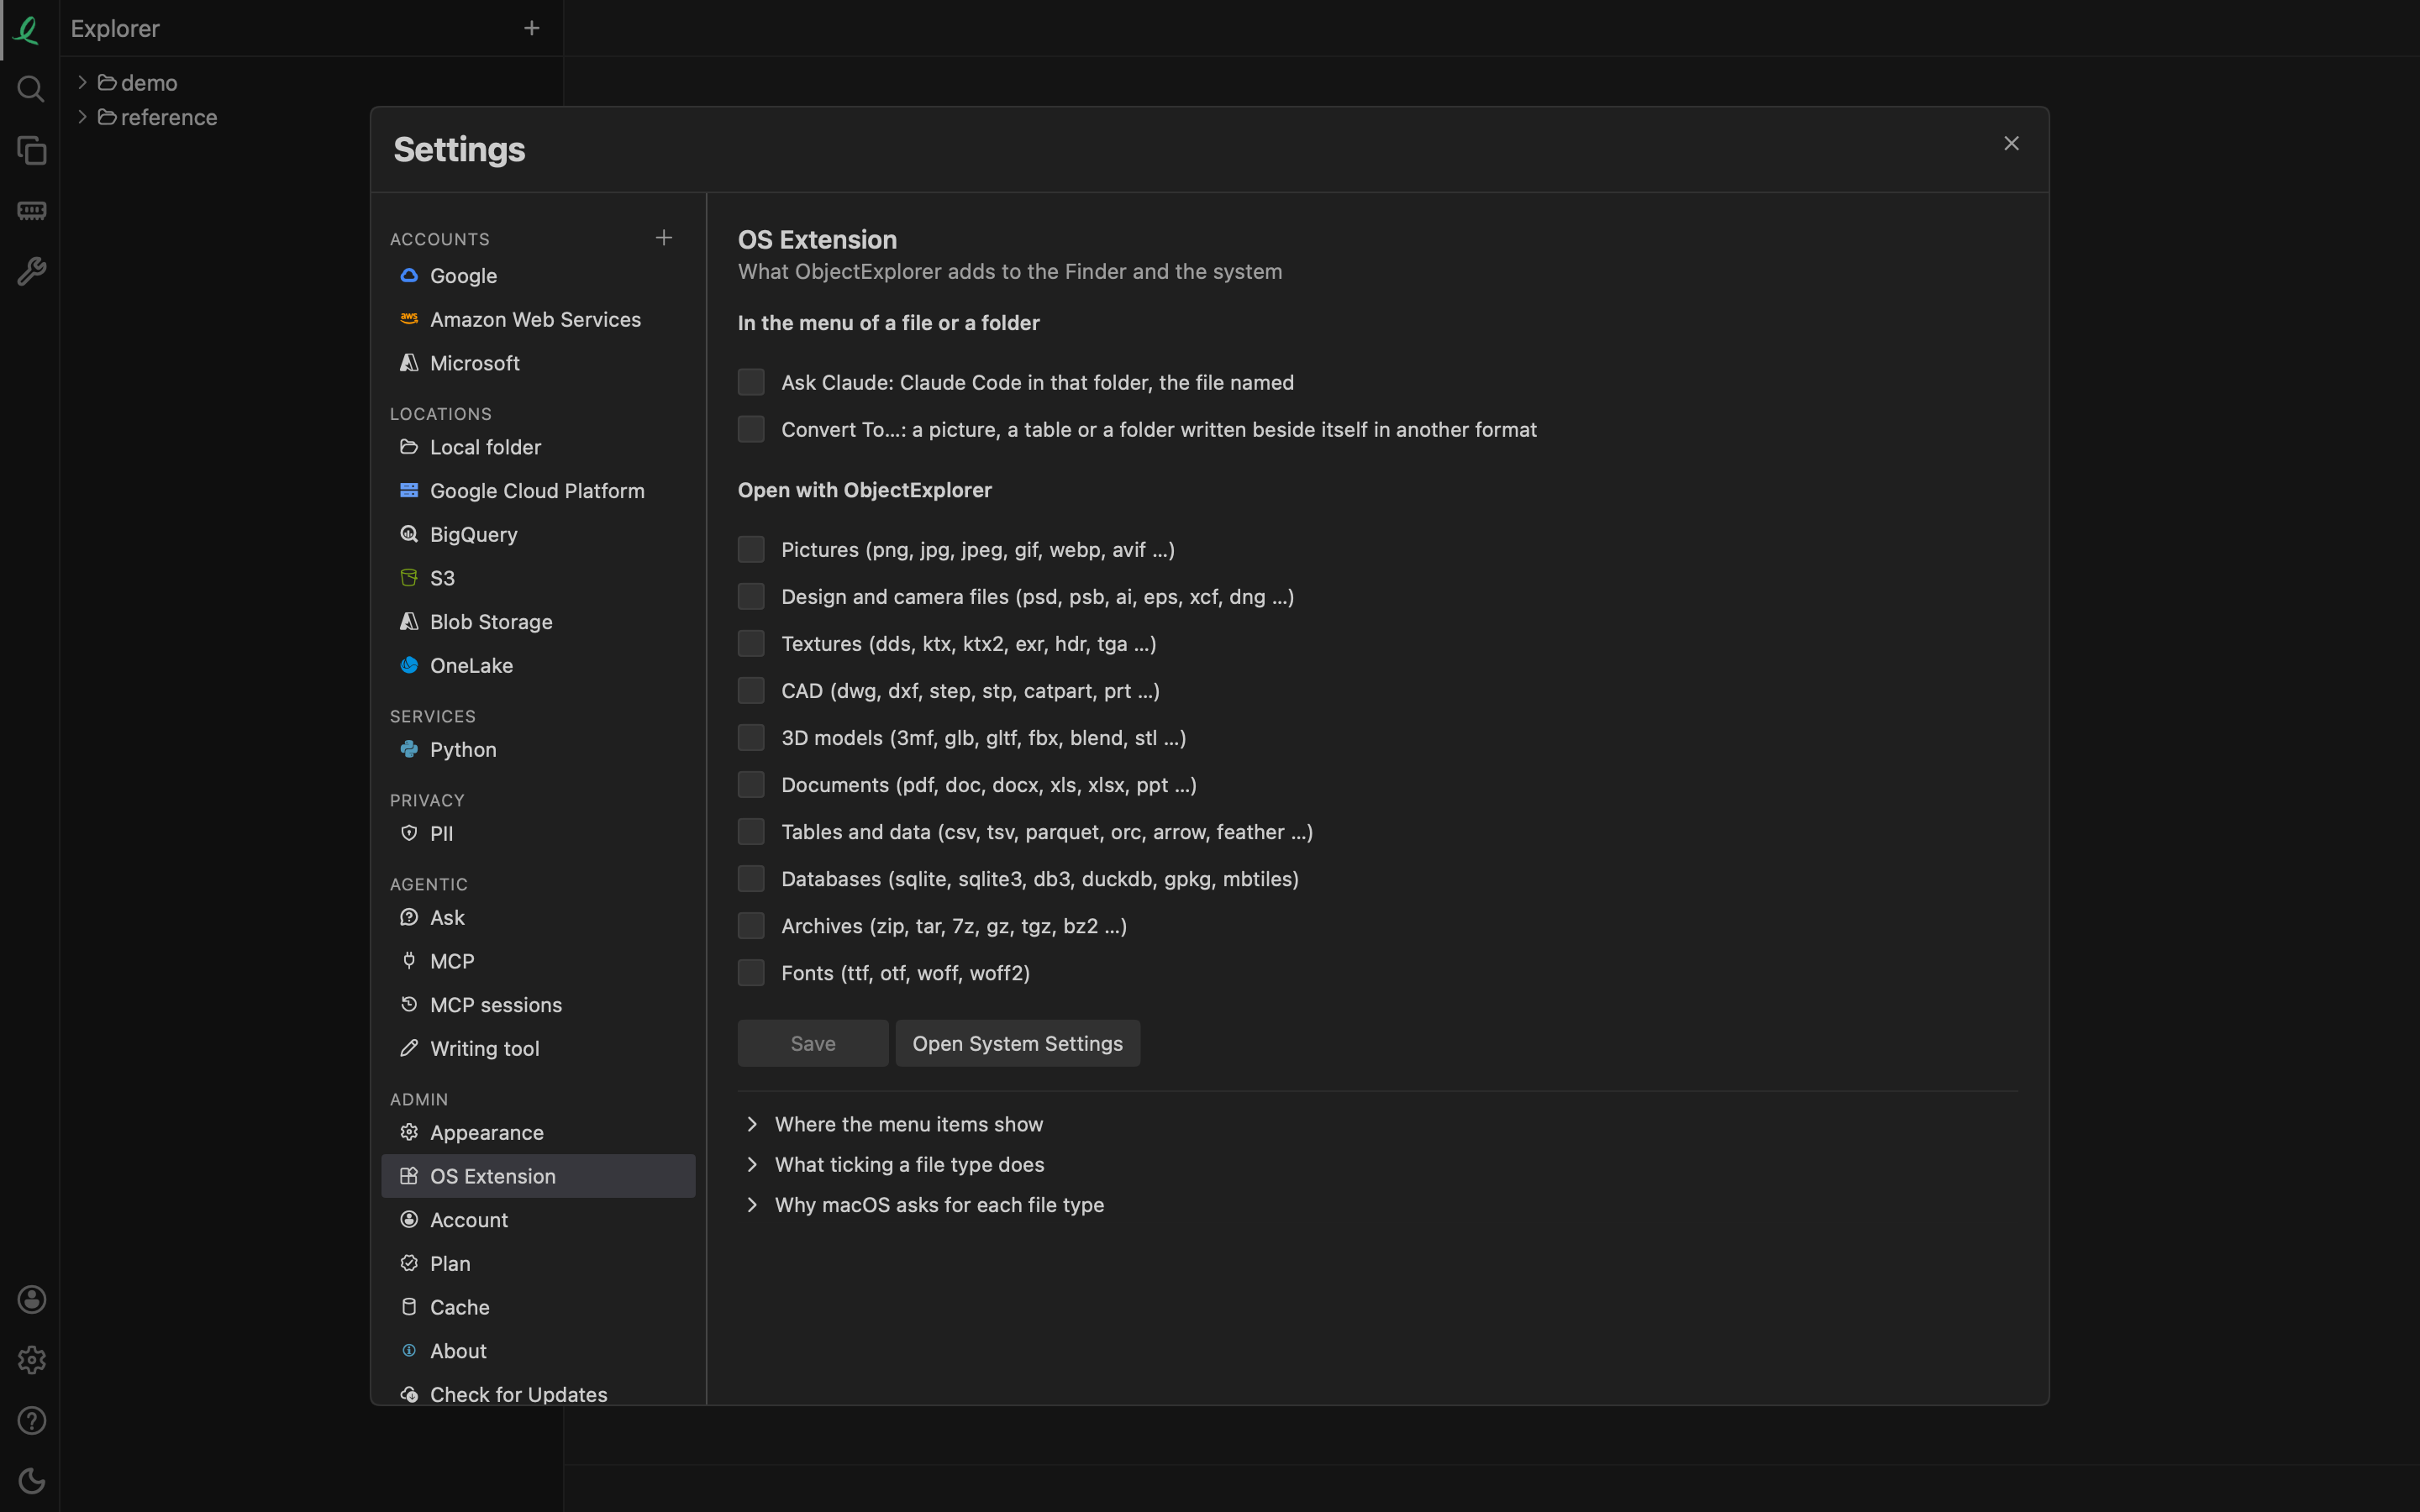Tick the Textures (dds, ktx) checkbox
Screen dimensions: 2420x1512
pos(751,643)
